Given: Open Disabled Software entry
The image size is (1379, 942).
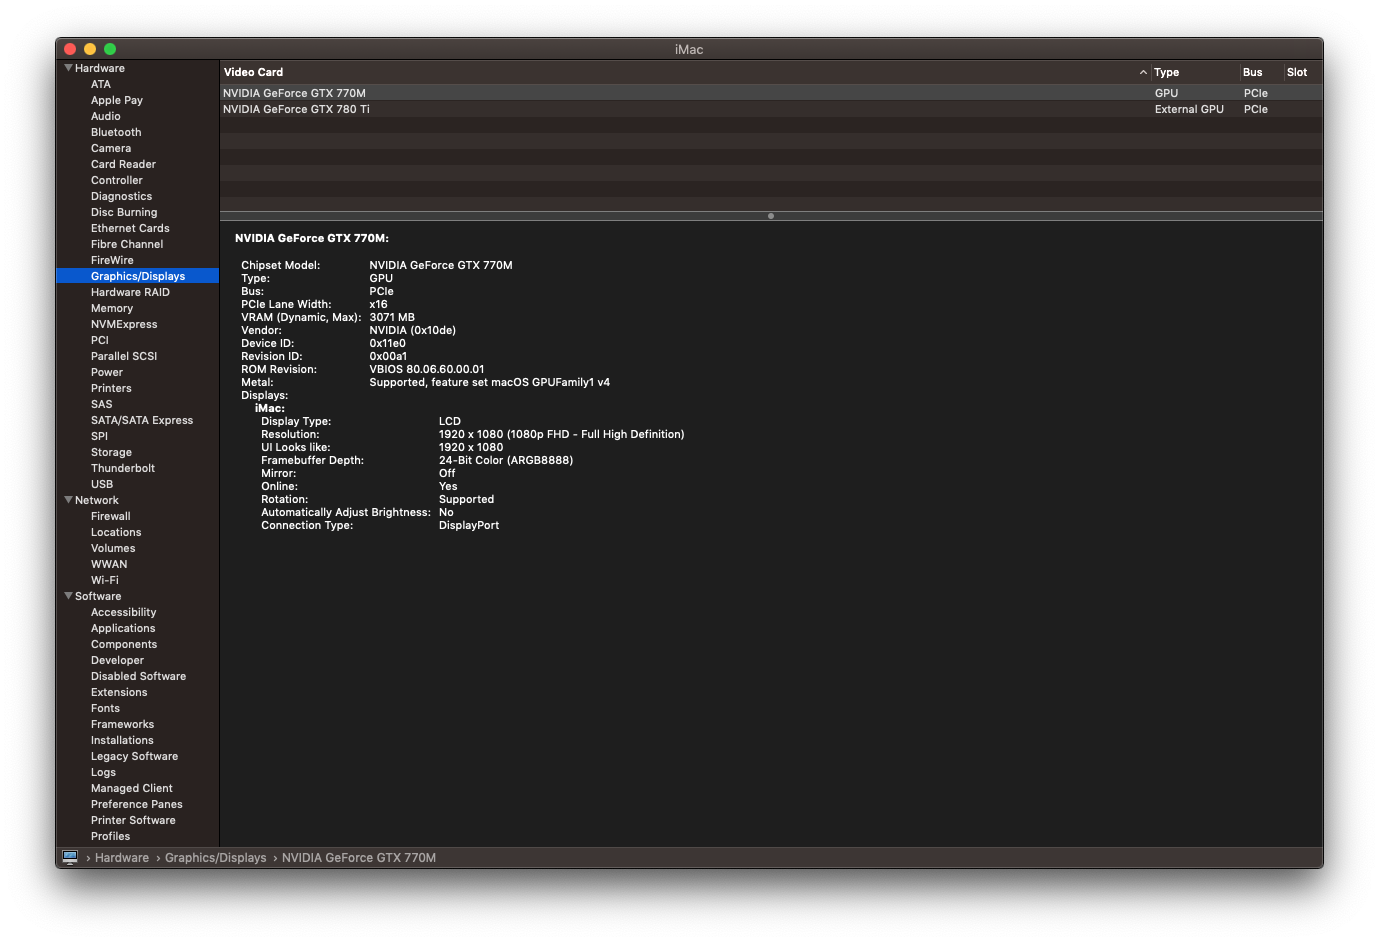Looking at the screenshot, I should click(x=137, y=676).
